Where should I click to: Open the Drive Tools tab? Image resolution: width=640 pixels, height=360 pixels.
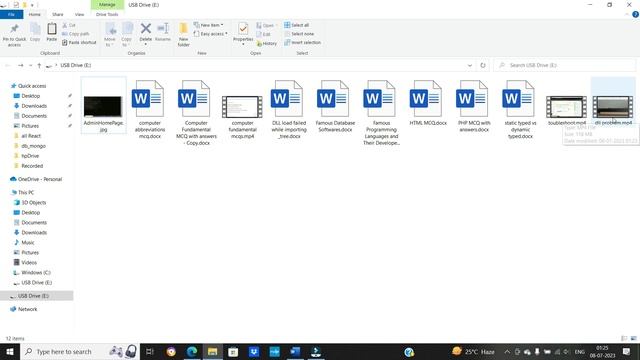point(107,14)
